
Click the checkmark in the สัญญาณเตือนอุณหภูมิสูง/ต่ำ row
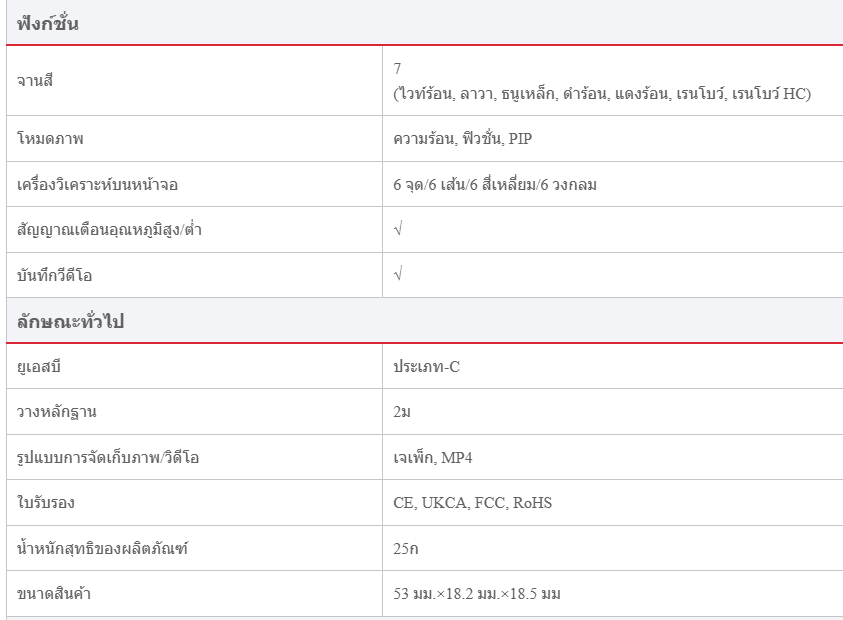tap(398, 230)
